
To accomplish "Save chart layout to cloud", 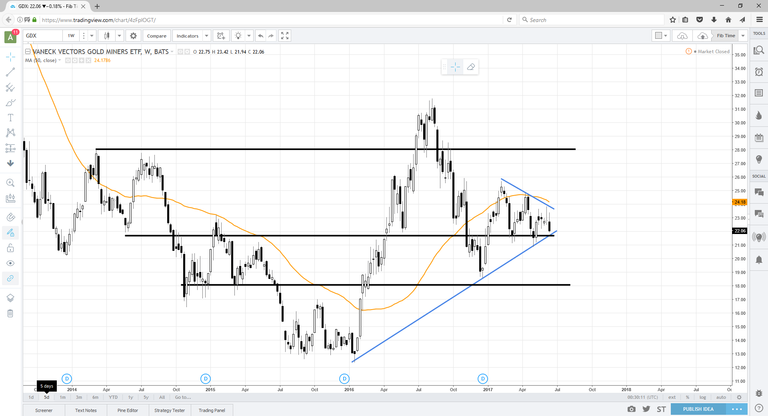I will point(702,36).
